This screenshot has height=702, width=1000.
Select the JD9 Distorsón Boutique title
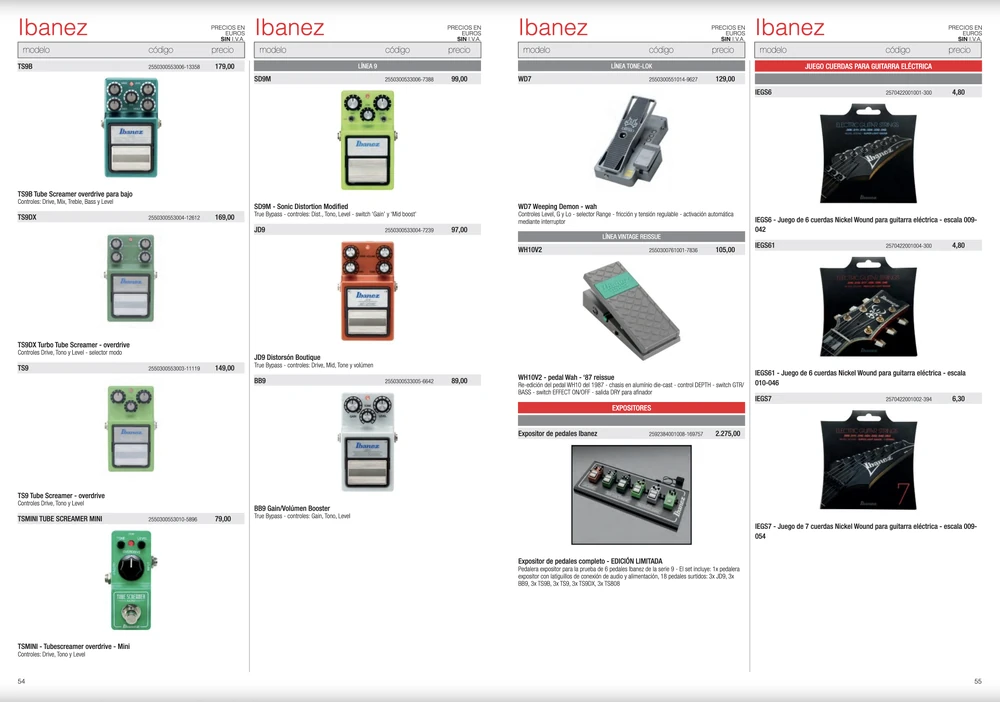[287, 358]
